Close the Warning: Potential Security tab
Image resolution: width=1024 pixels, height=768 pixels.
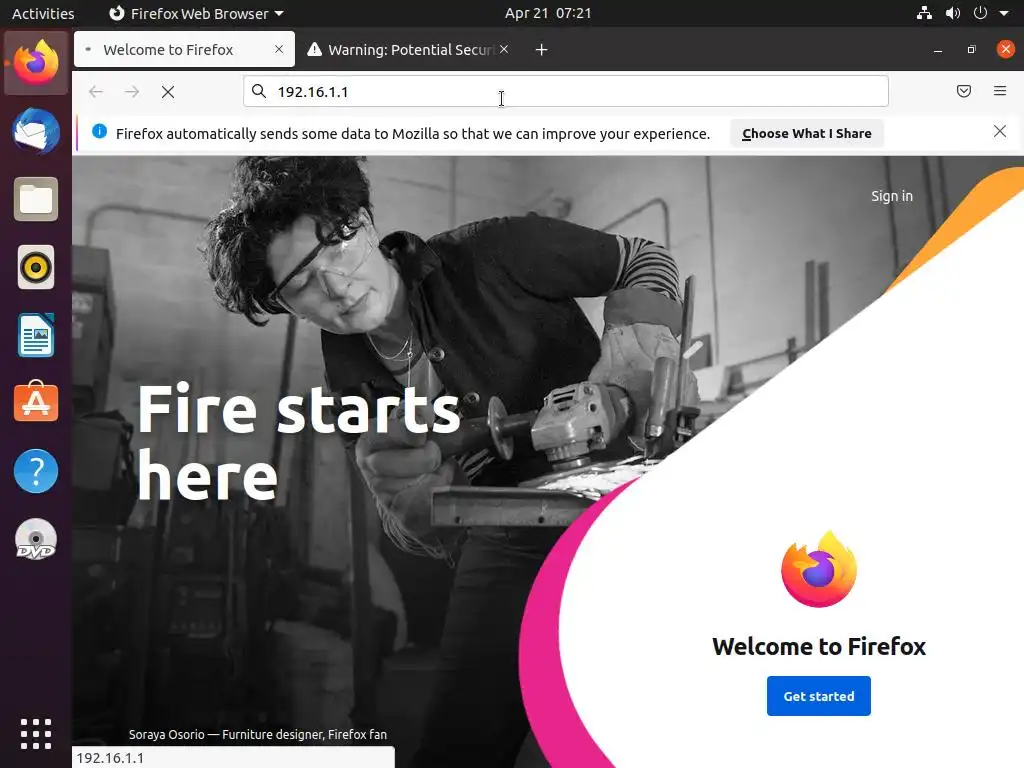tap(504, 49)
